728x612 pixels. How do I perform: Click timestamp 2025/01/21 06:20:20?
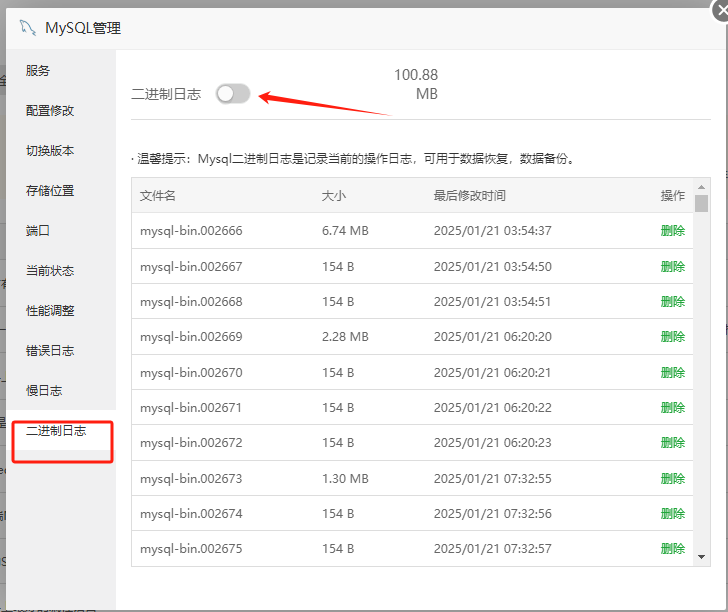click(493, 337)
